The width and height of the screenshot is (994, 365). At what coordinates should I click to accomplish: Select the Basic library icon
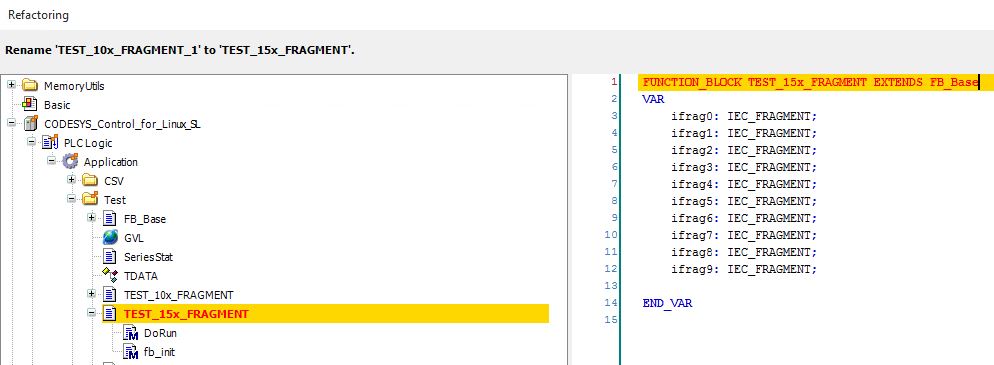30,105
